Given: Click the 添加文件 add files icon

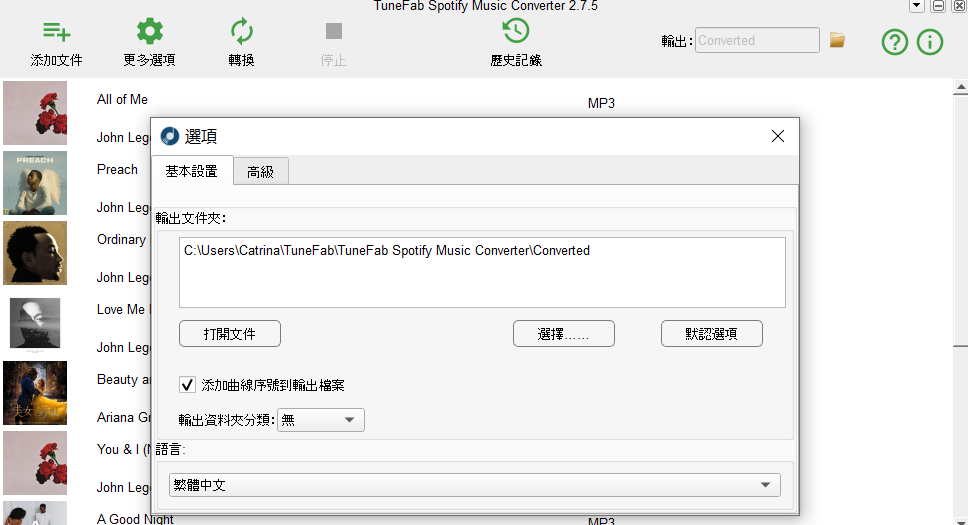Looking at the screenshot, I should [56, 32].
